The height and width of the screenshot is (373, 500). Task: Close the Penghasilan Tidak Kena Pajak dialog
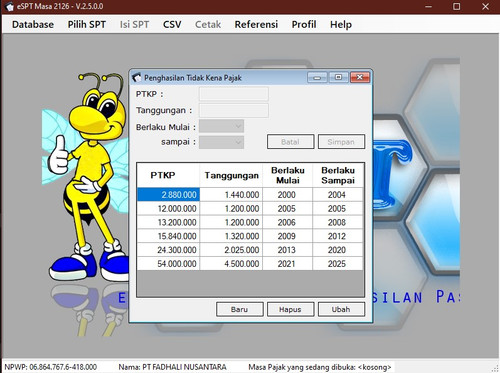click(360, 77)
